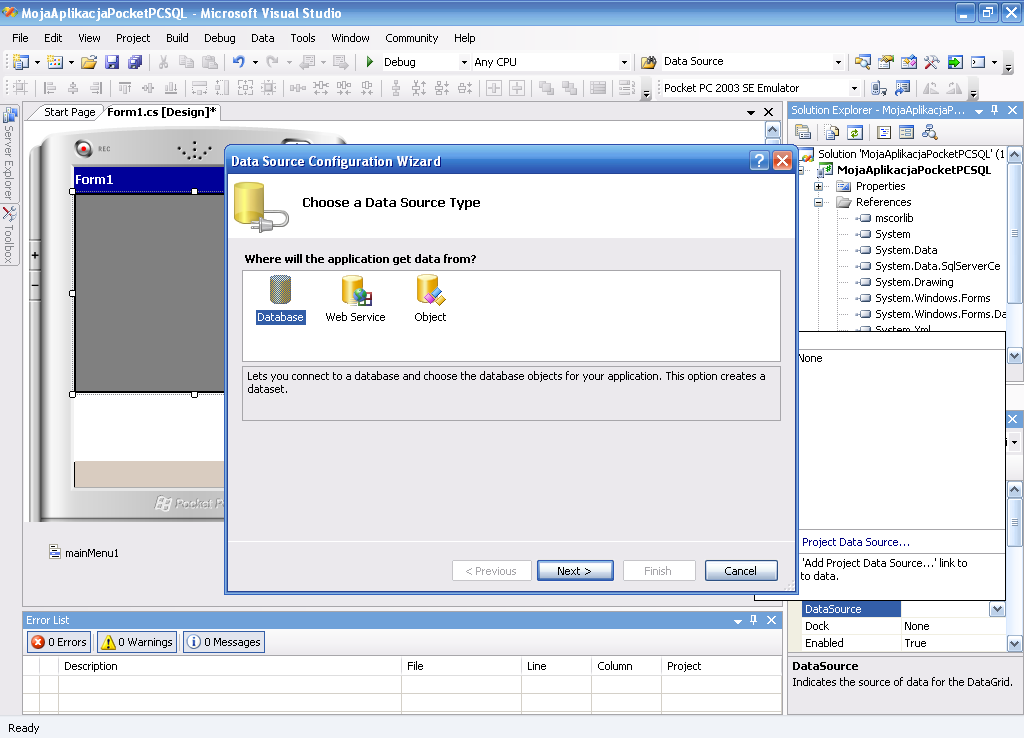Screen dimensions: 1024x738
Task: Toggle auto-hide pin on Solution Explorer
Action: [995, 110]
